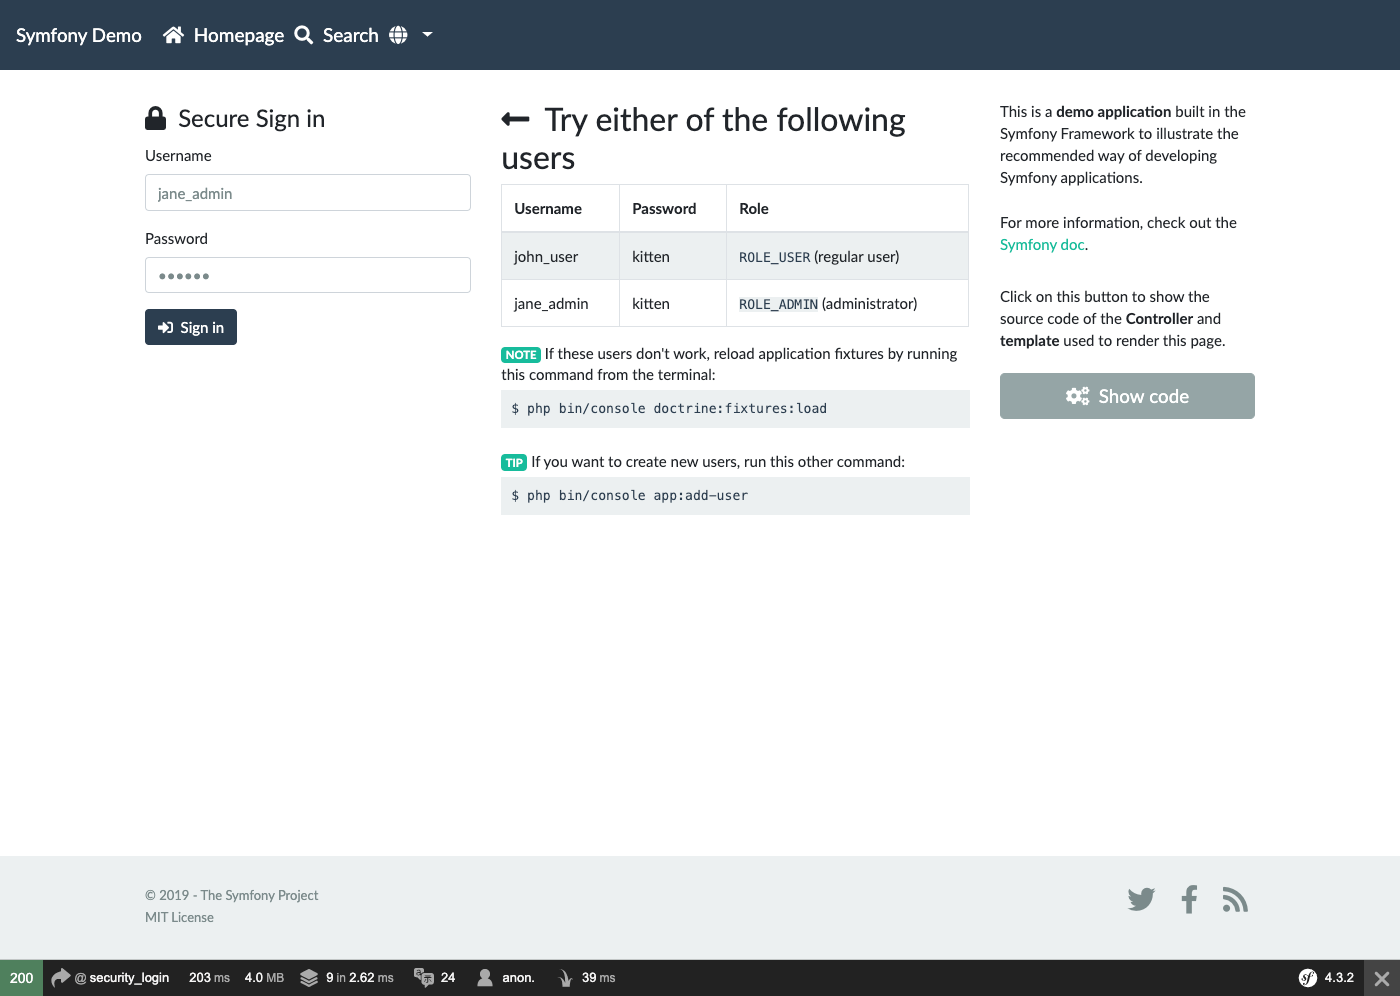Open the Homepage nav link
Image resolution: width=1400 pixels, height=996 pixels.
pyautogui.click(x=238, y=35)
